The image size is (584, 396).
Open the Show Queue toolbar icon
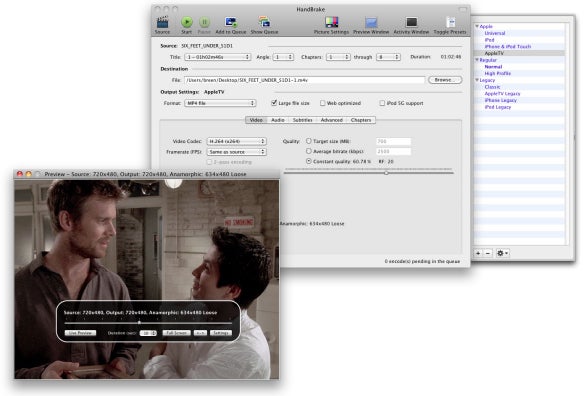(264, 23)
